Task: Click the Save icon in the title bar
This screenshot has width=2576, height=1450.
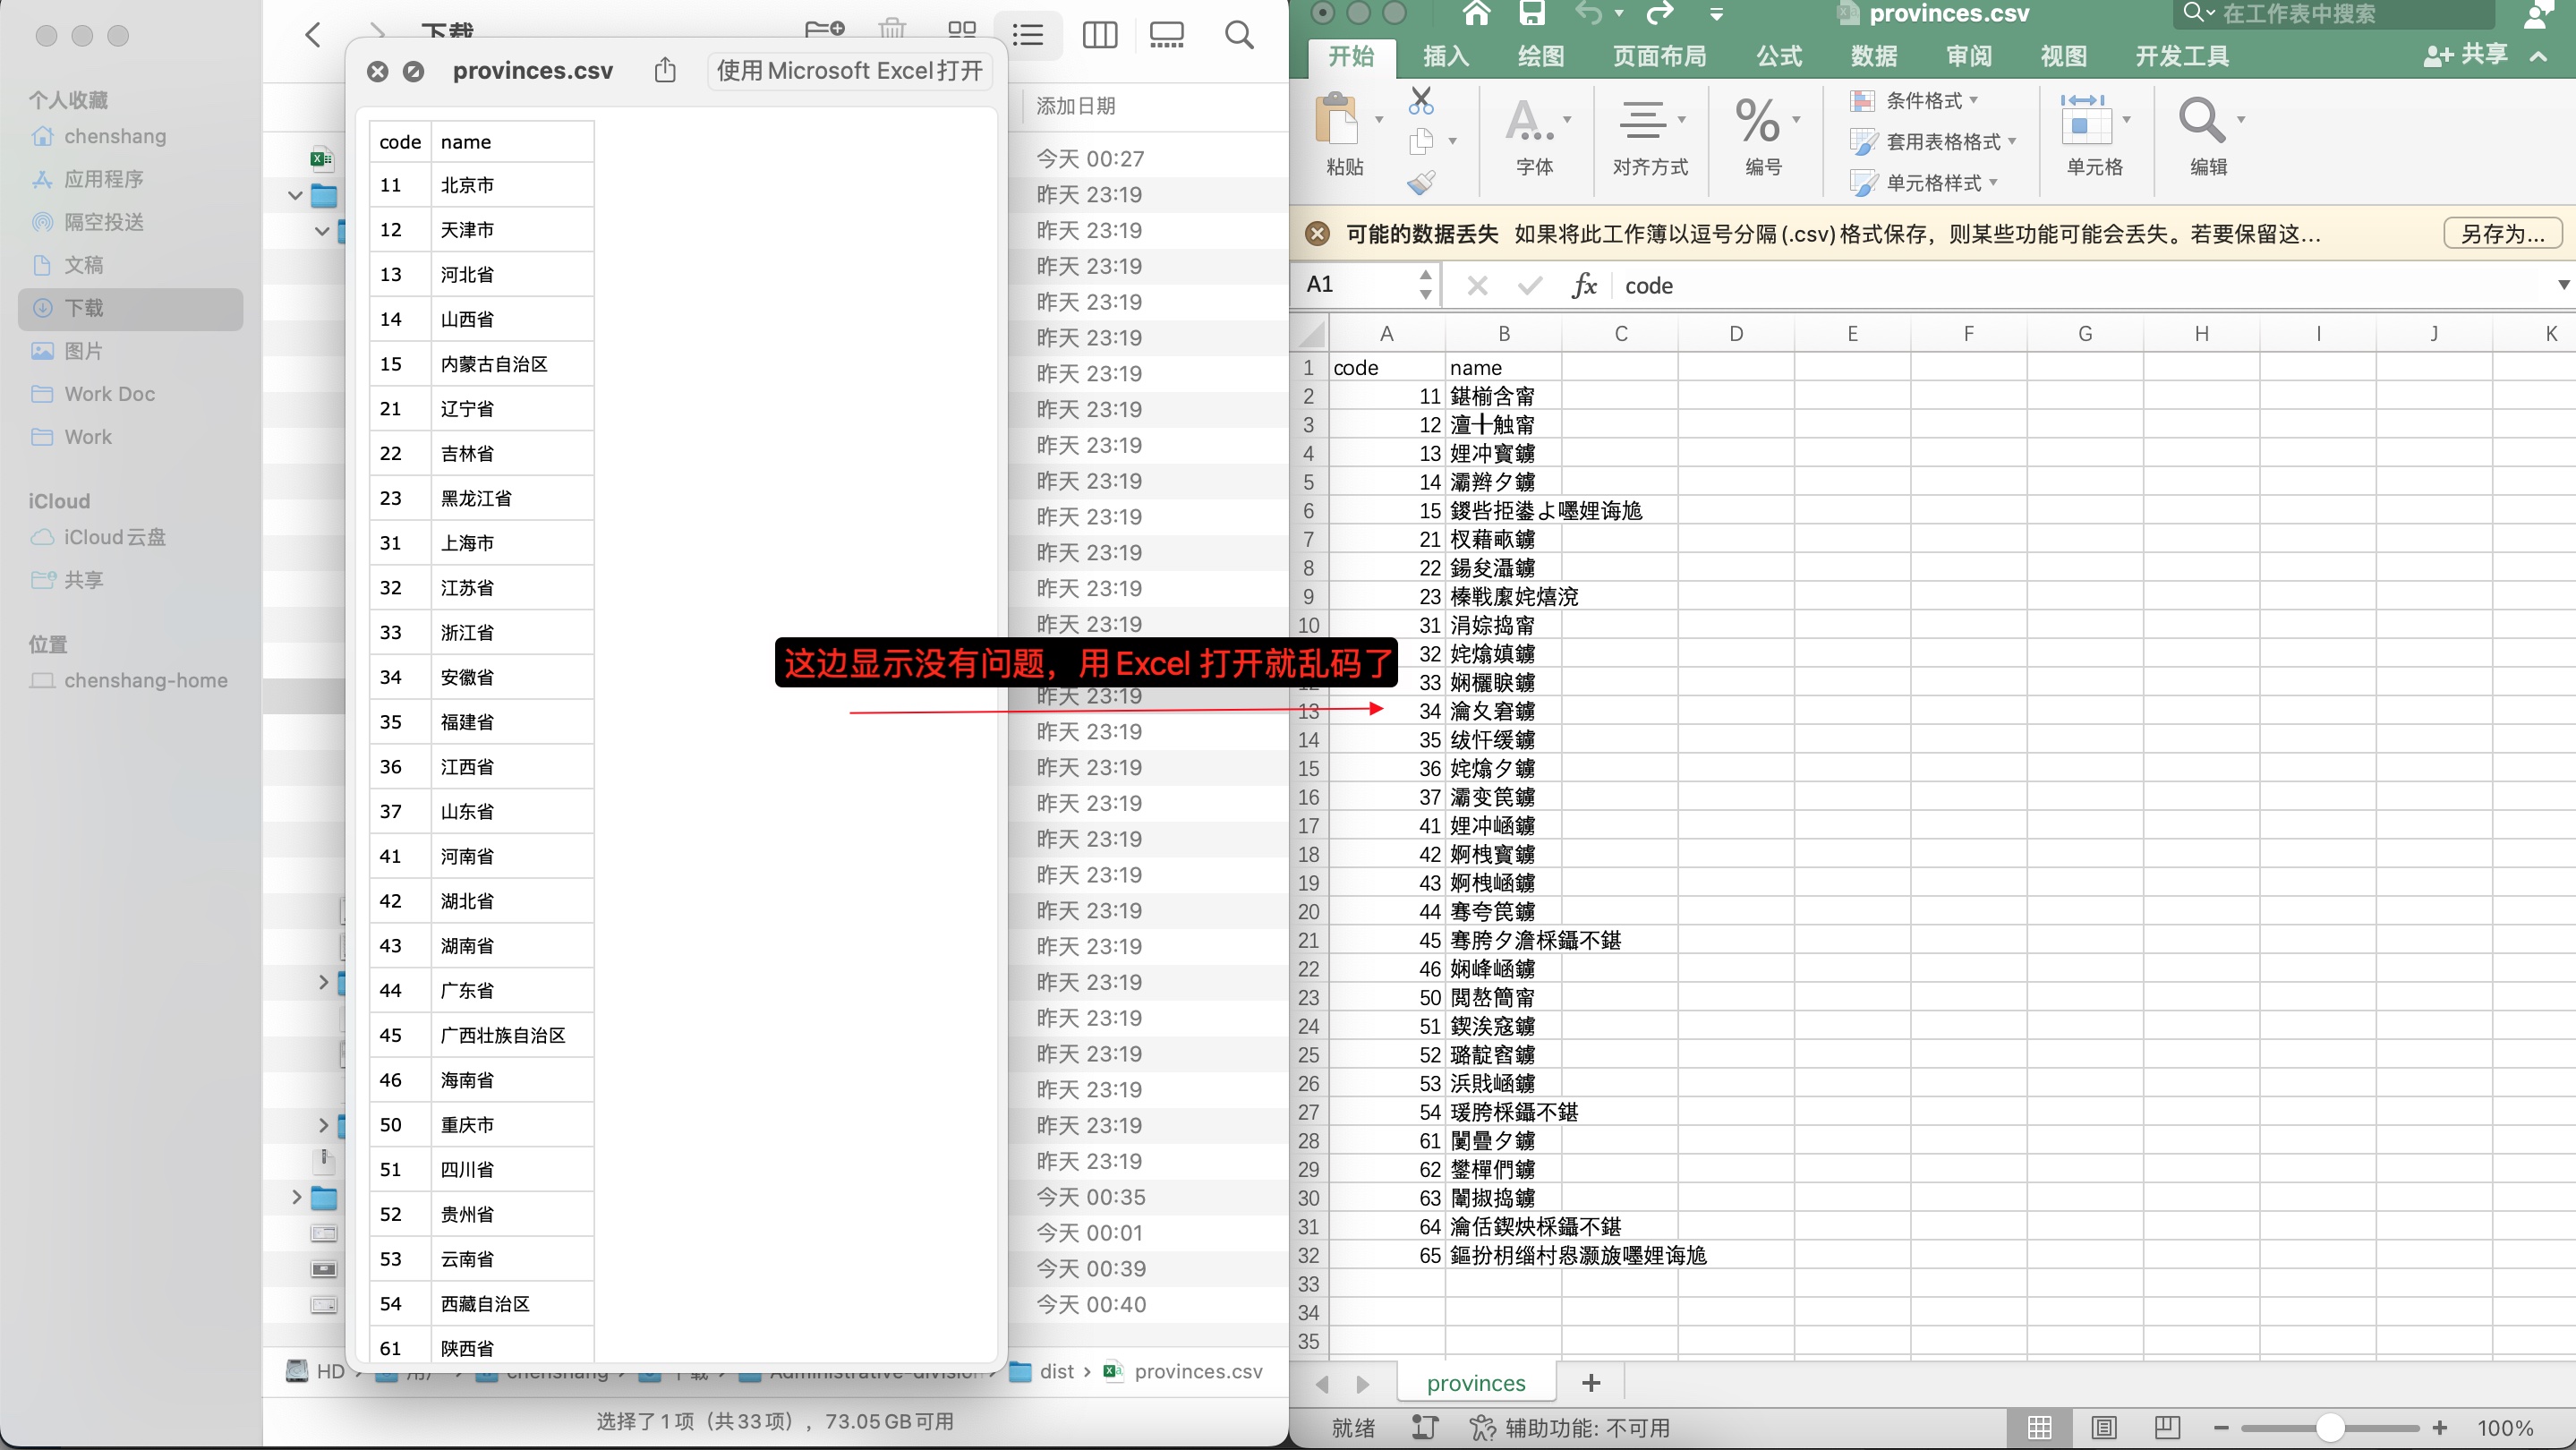Action: click(1533, 13)
